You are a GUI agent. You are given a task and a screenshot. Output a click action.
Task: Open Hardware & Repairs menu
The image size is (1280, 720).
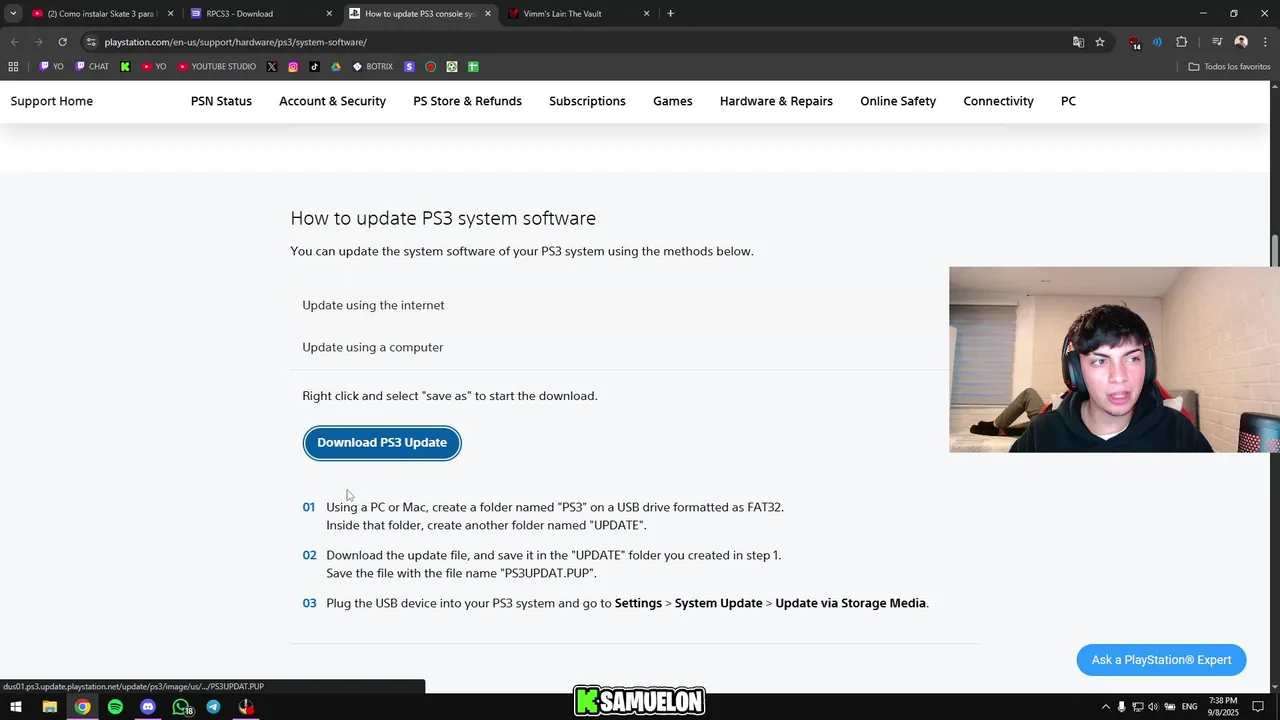(x=776, y=101)
